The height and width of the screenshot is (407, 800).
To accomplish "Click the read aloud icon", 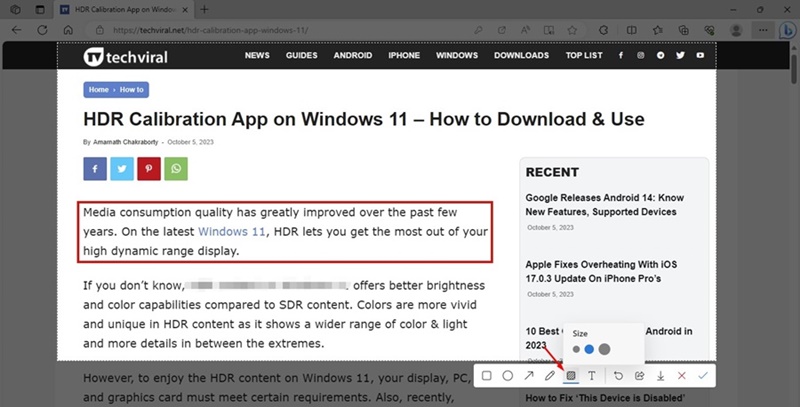I will click(x=525, y=30).
